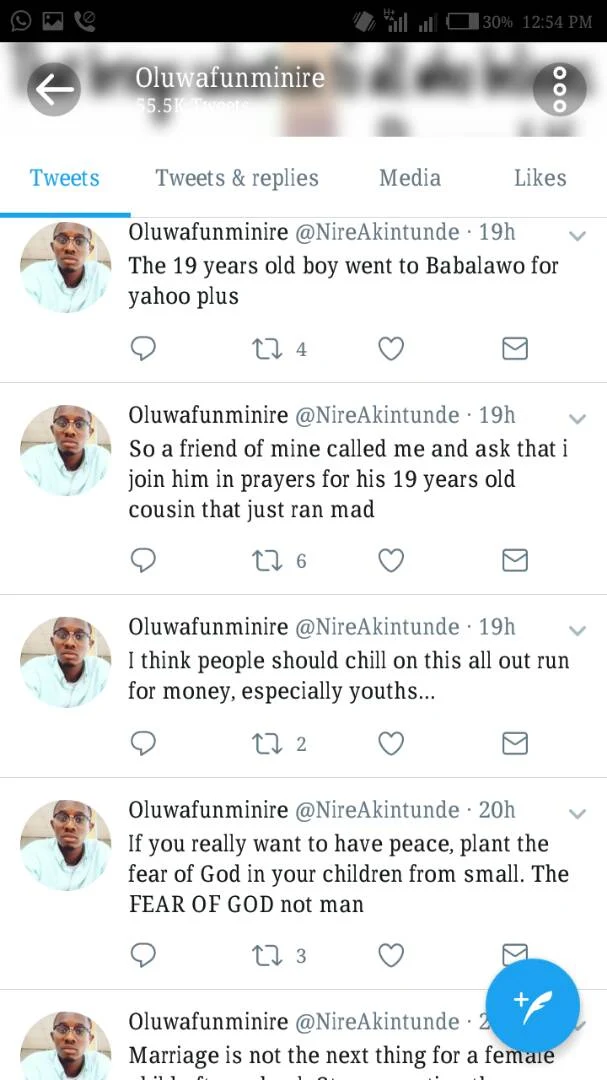
Task: Reply to the Babalawo yahoo plus tweet
Action: [x=144, y=348]
